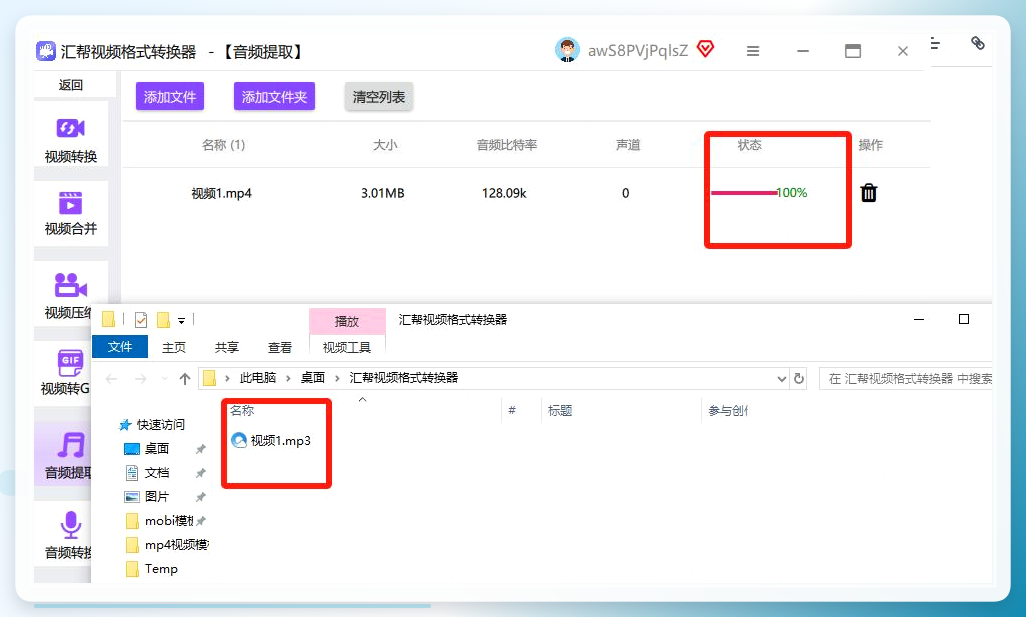Click the 返回 back button
This screenshot has height=617, width=1026.
(71, 85)
